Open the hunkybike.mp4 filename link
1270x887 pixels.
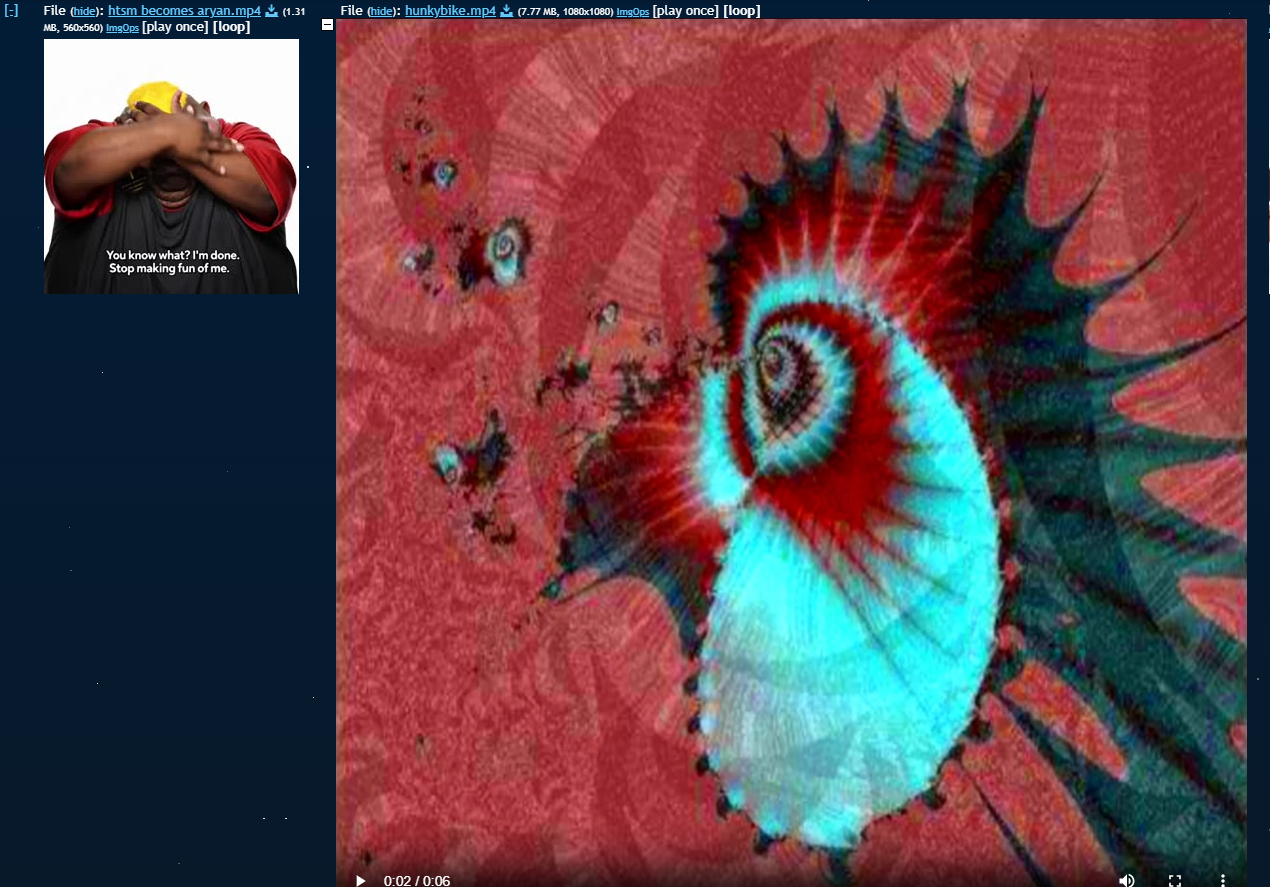[450, 11]
